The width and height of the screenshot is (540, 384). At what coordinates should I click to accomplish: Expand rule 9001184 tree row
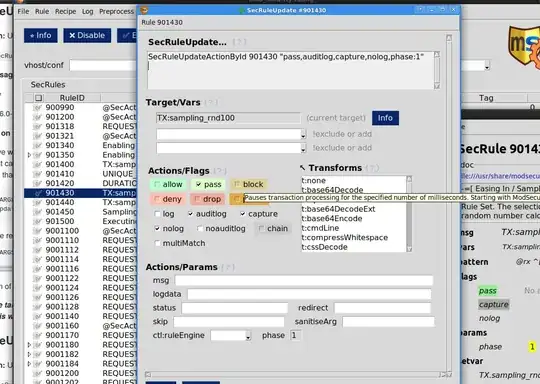[x=29, y=364]
